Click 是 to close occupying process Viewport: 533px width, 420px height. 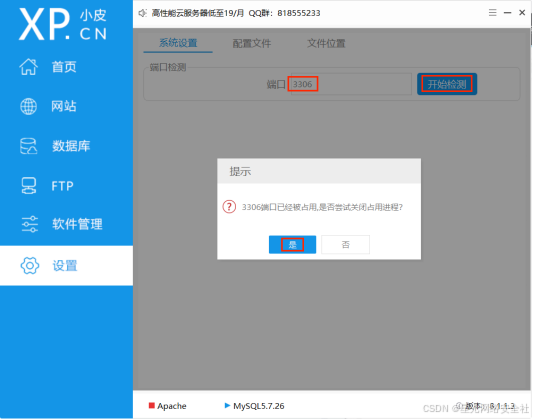coord(292,245)
